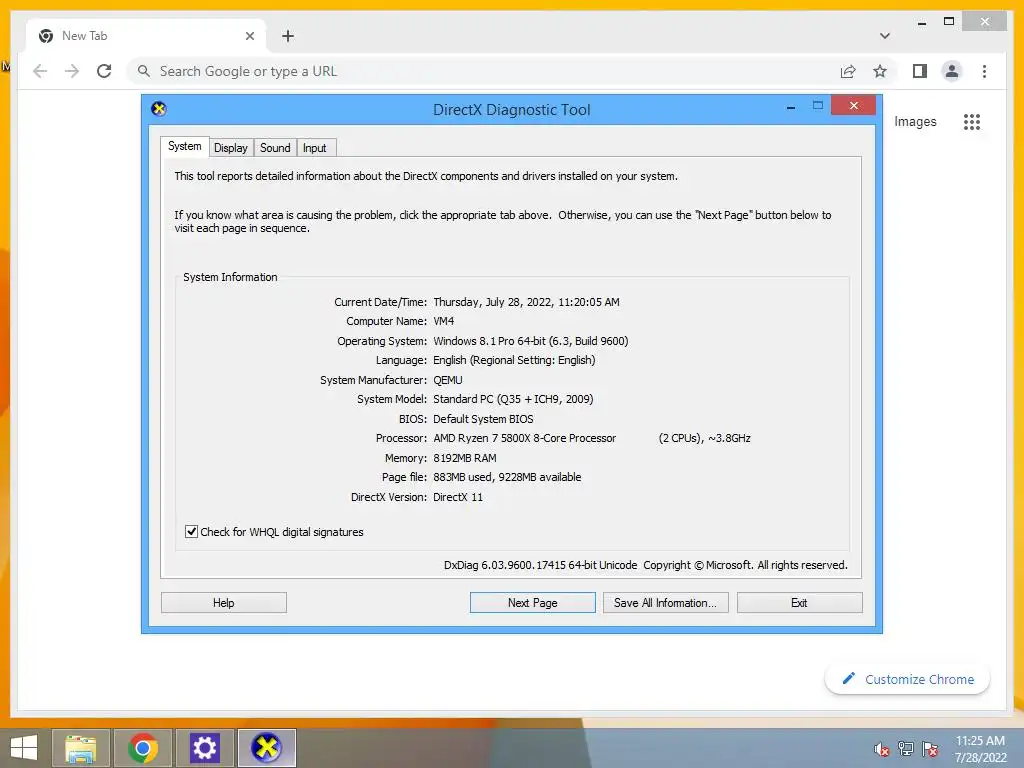
Task: Click the Processor value AMD Ryzen 7 5800X
Action: tap(524, 438)
